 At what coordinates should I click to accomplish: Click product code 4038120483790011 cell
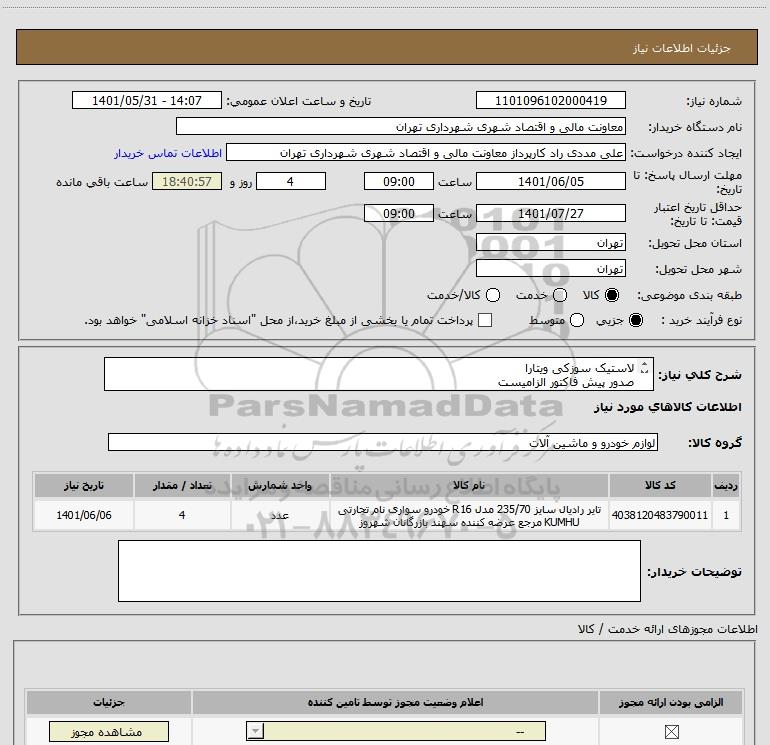660,515
